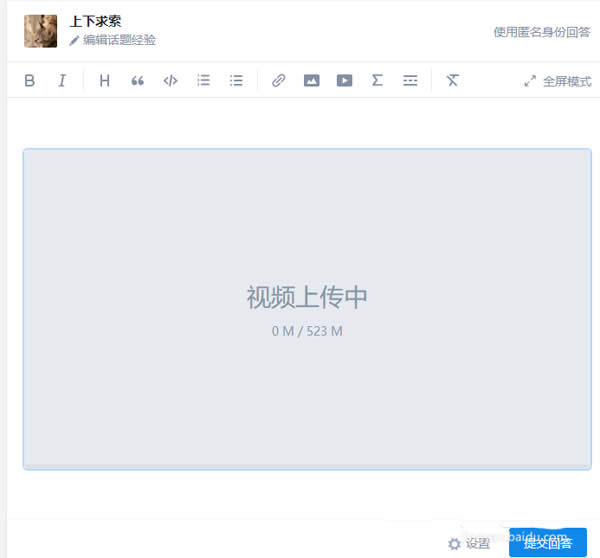
Task: Insert a formula with sigma icon
Action: pyautogui.click(x=377, y=80)
